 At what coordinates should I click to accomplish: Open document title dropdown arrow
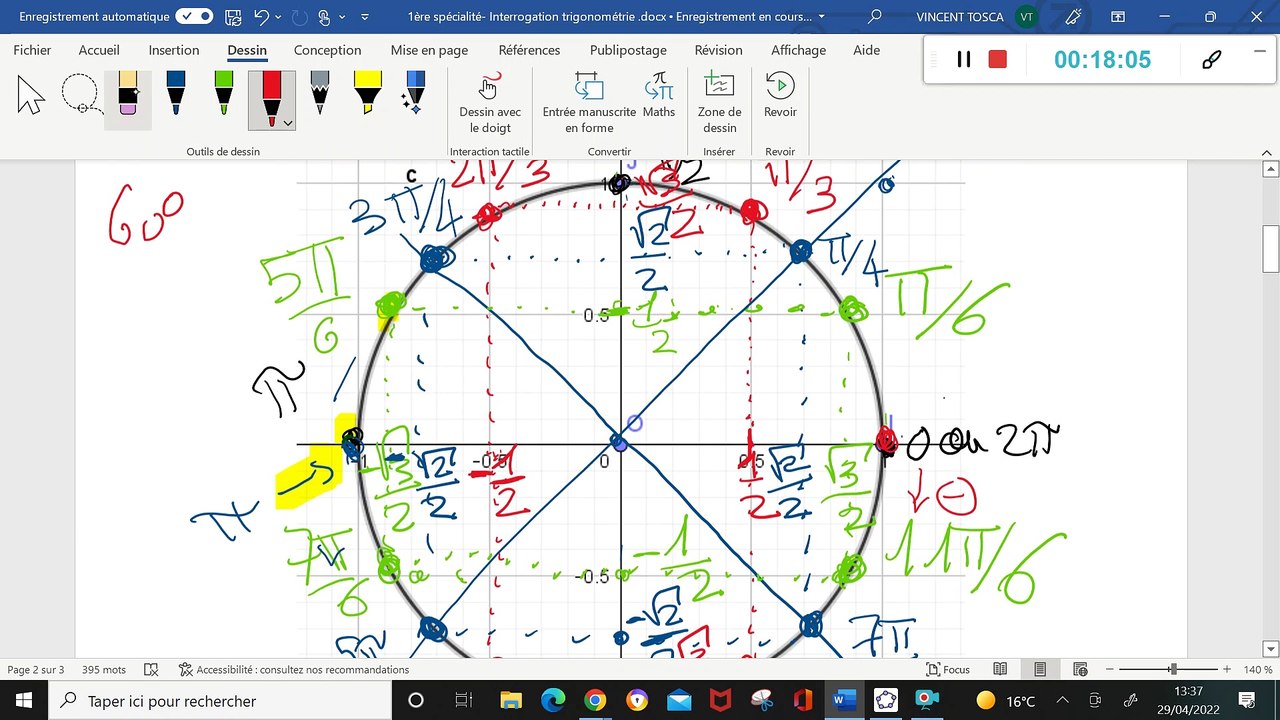(x=822, y=17)
